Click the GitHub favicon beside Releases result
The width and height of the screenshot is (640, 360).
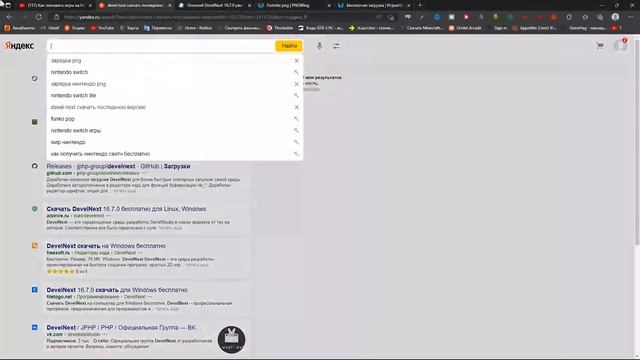[x=35, y=166]
